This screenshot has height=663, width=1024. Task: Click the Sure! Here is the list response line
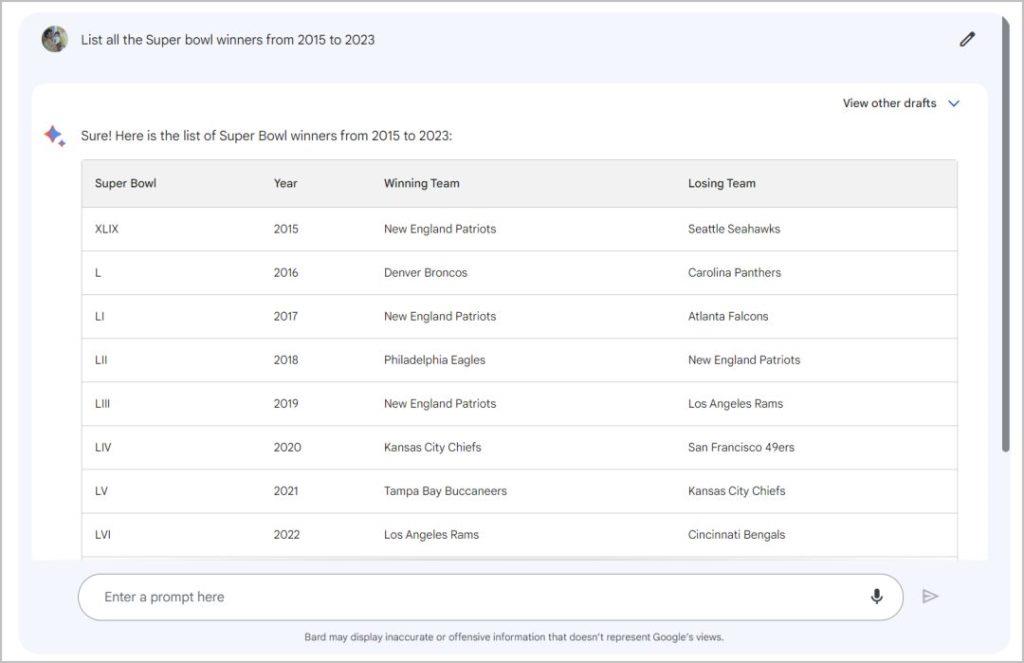tap(266, 136)
